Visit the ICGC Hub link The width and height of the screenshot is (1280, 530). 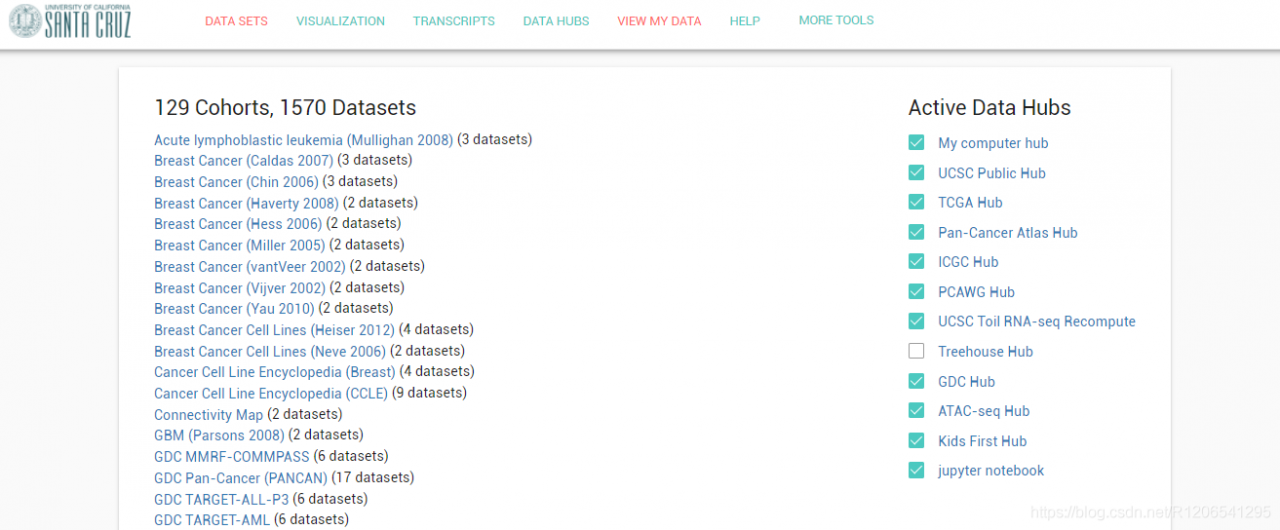(x=968, y=262)
